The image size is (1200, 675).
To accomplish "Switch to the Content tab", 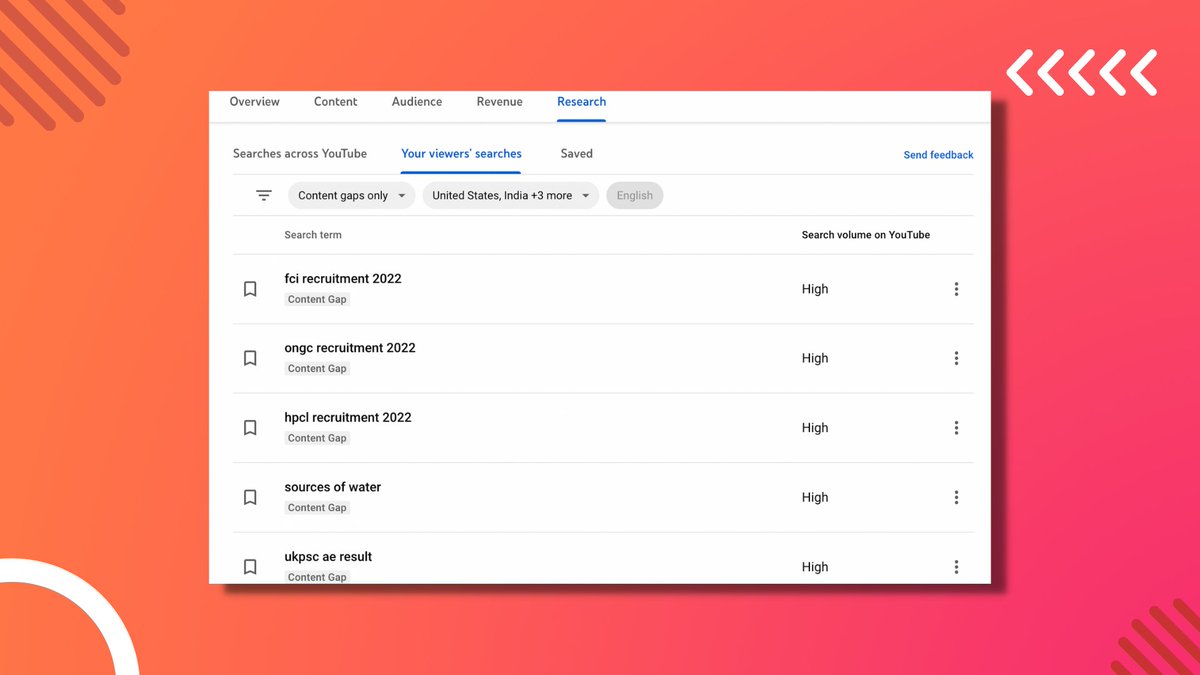I will click(336, 102).
